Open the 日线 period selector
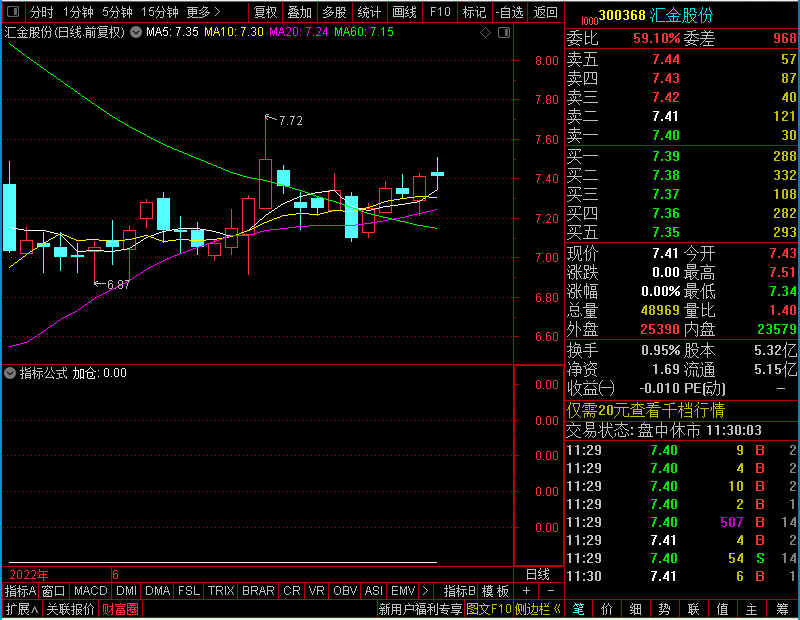The height and width of the screenshot is (620, 800). point(538,575)
